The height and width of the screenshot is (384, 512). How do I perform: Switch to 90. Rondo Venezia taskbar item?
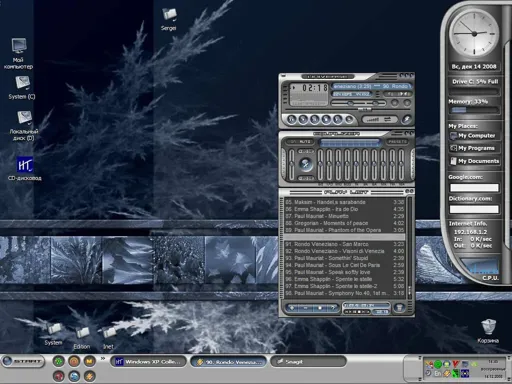(229, 362)
